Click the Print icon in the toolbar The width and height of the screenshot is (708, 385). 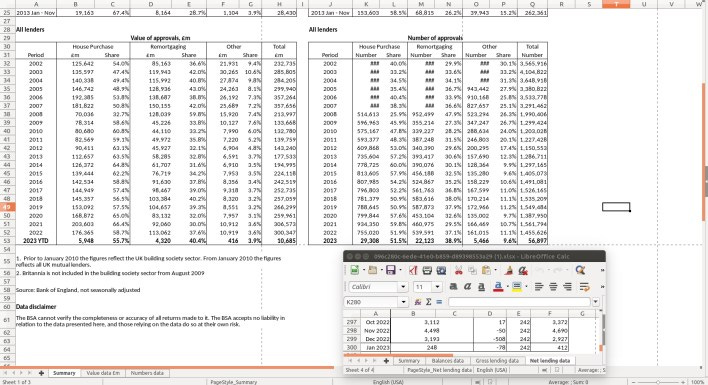coord(427,270)
